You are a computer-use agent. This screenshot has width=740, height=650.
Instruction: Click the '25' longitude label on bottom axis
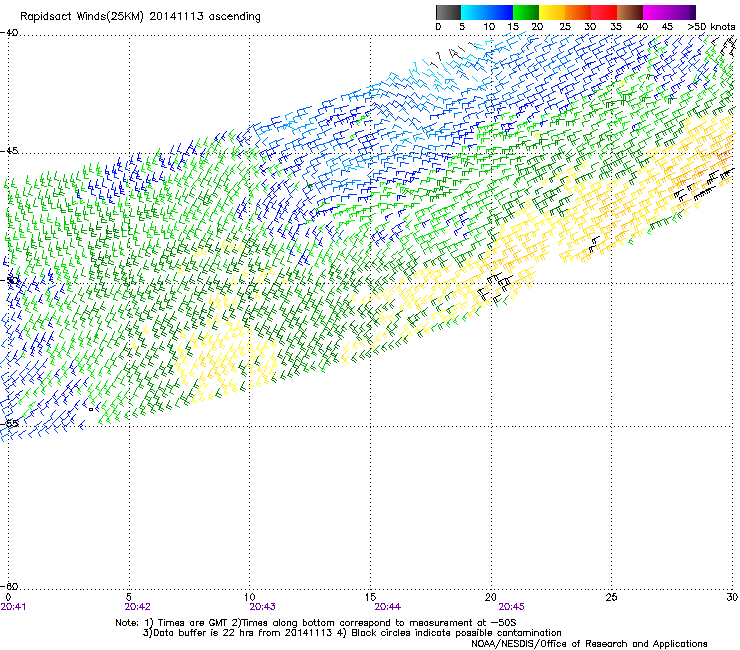pos(611,597)
